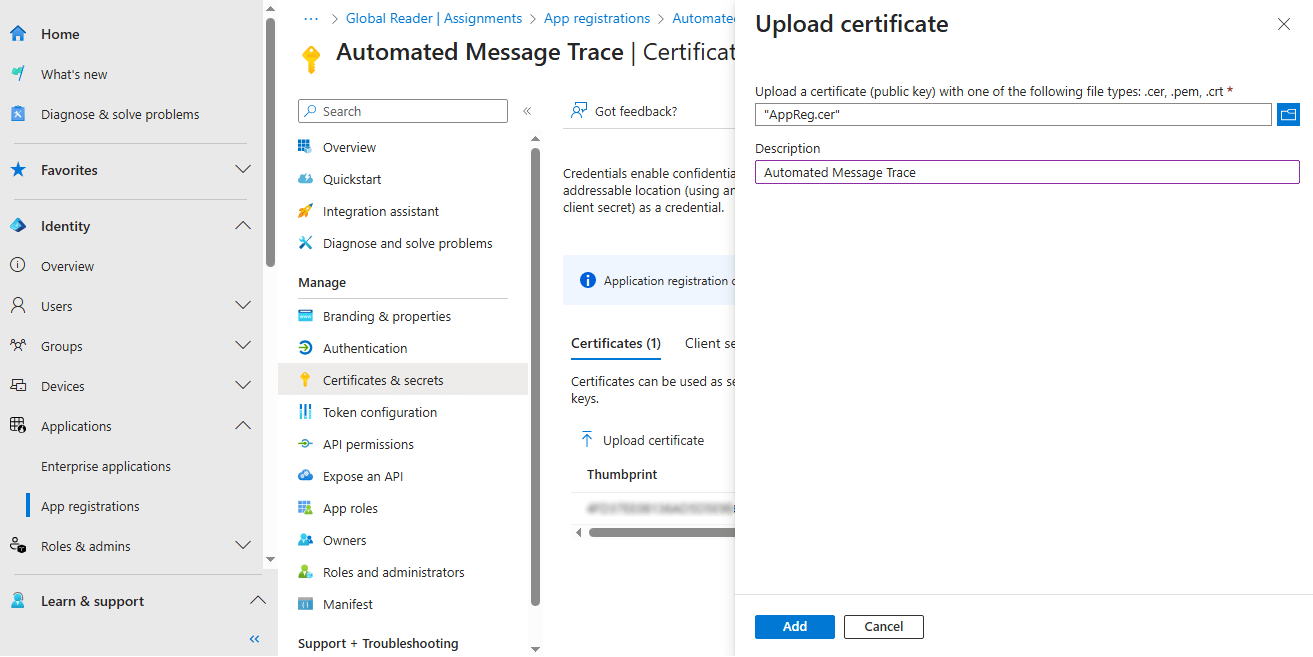This screenshot has width=1313, height=657.
Task: Collapse the Learn & support chevron
Action: [257, 601]
